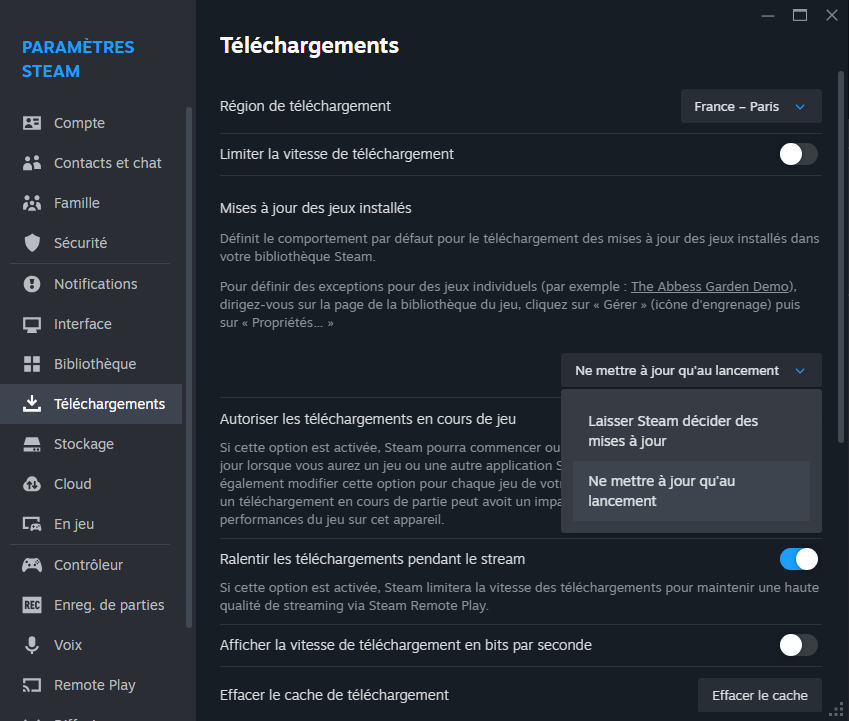The image size is (849, 721).
Task: Click the Famille group icon
Action: point(32,203)
